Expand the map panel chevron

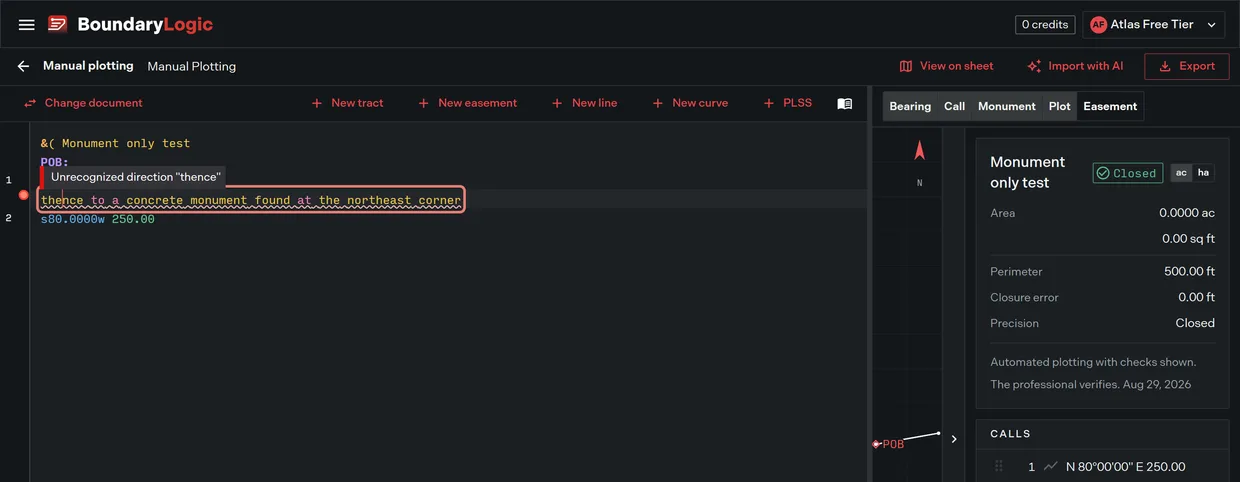click(954, 439)
